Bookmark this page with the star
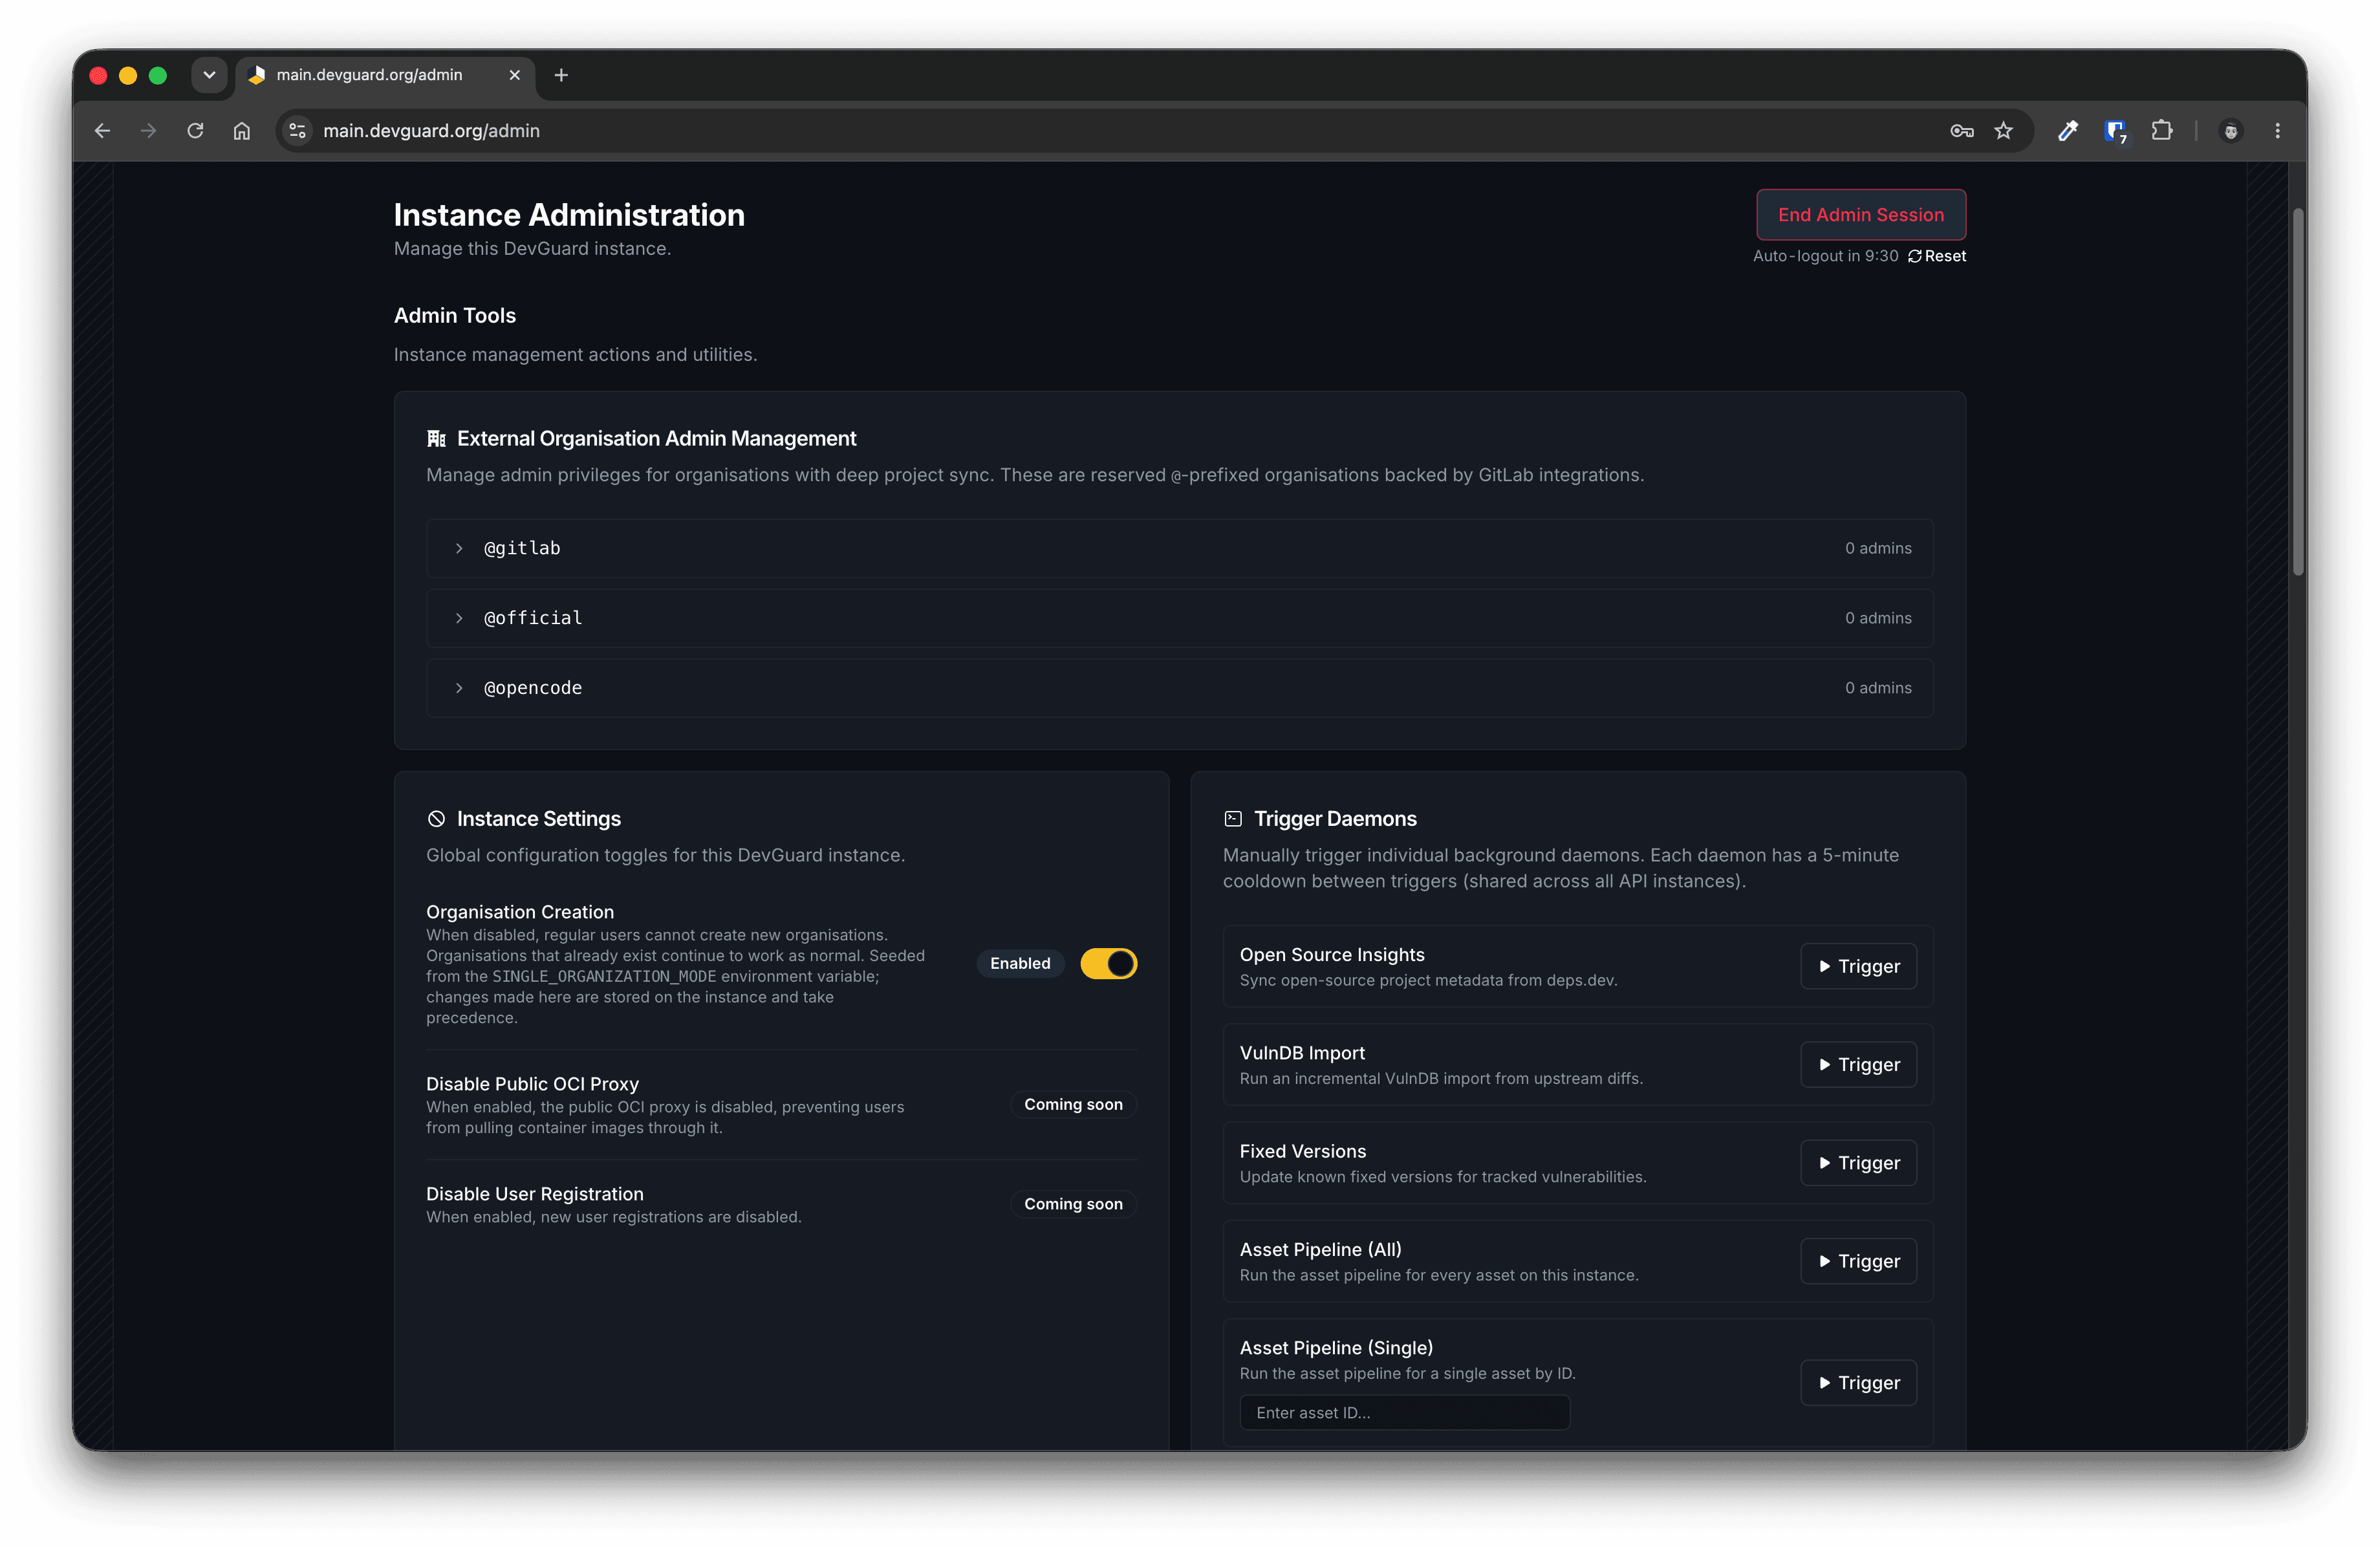 pos(2003,131)
